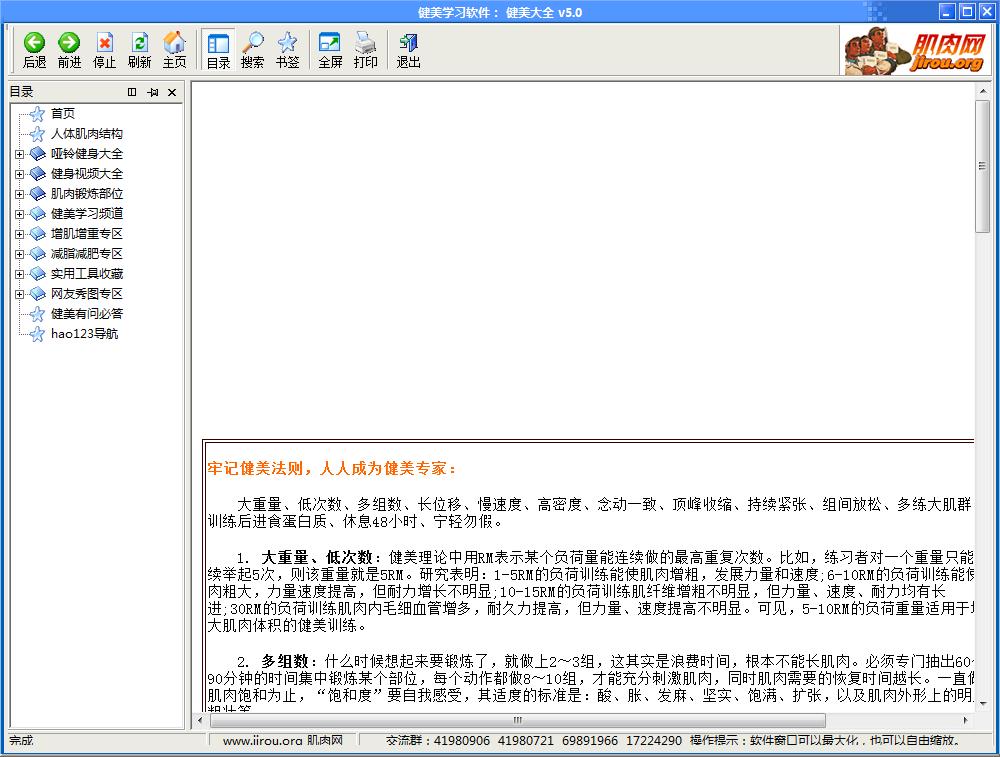Click the 打印 (Print) toolbar icon
This screenshot has width=1000, height=757.
coord(366,49)
